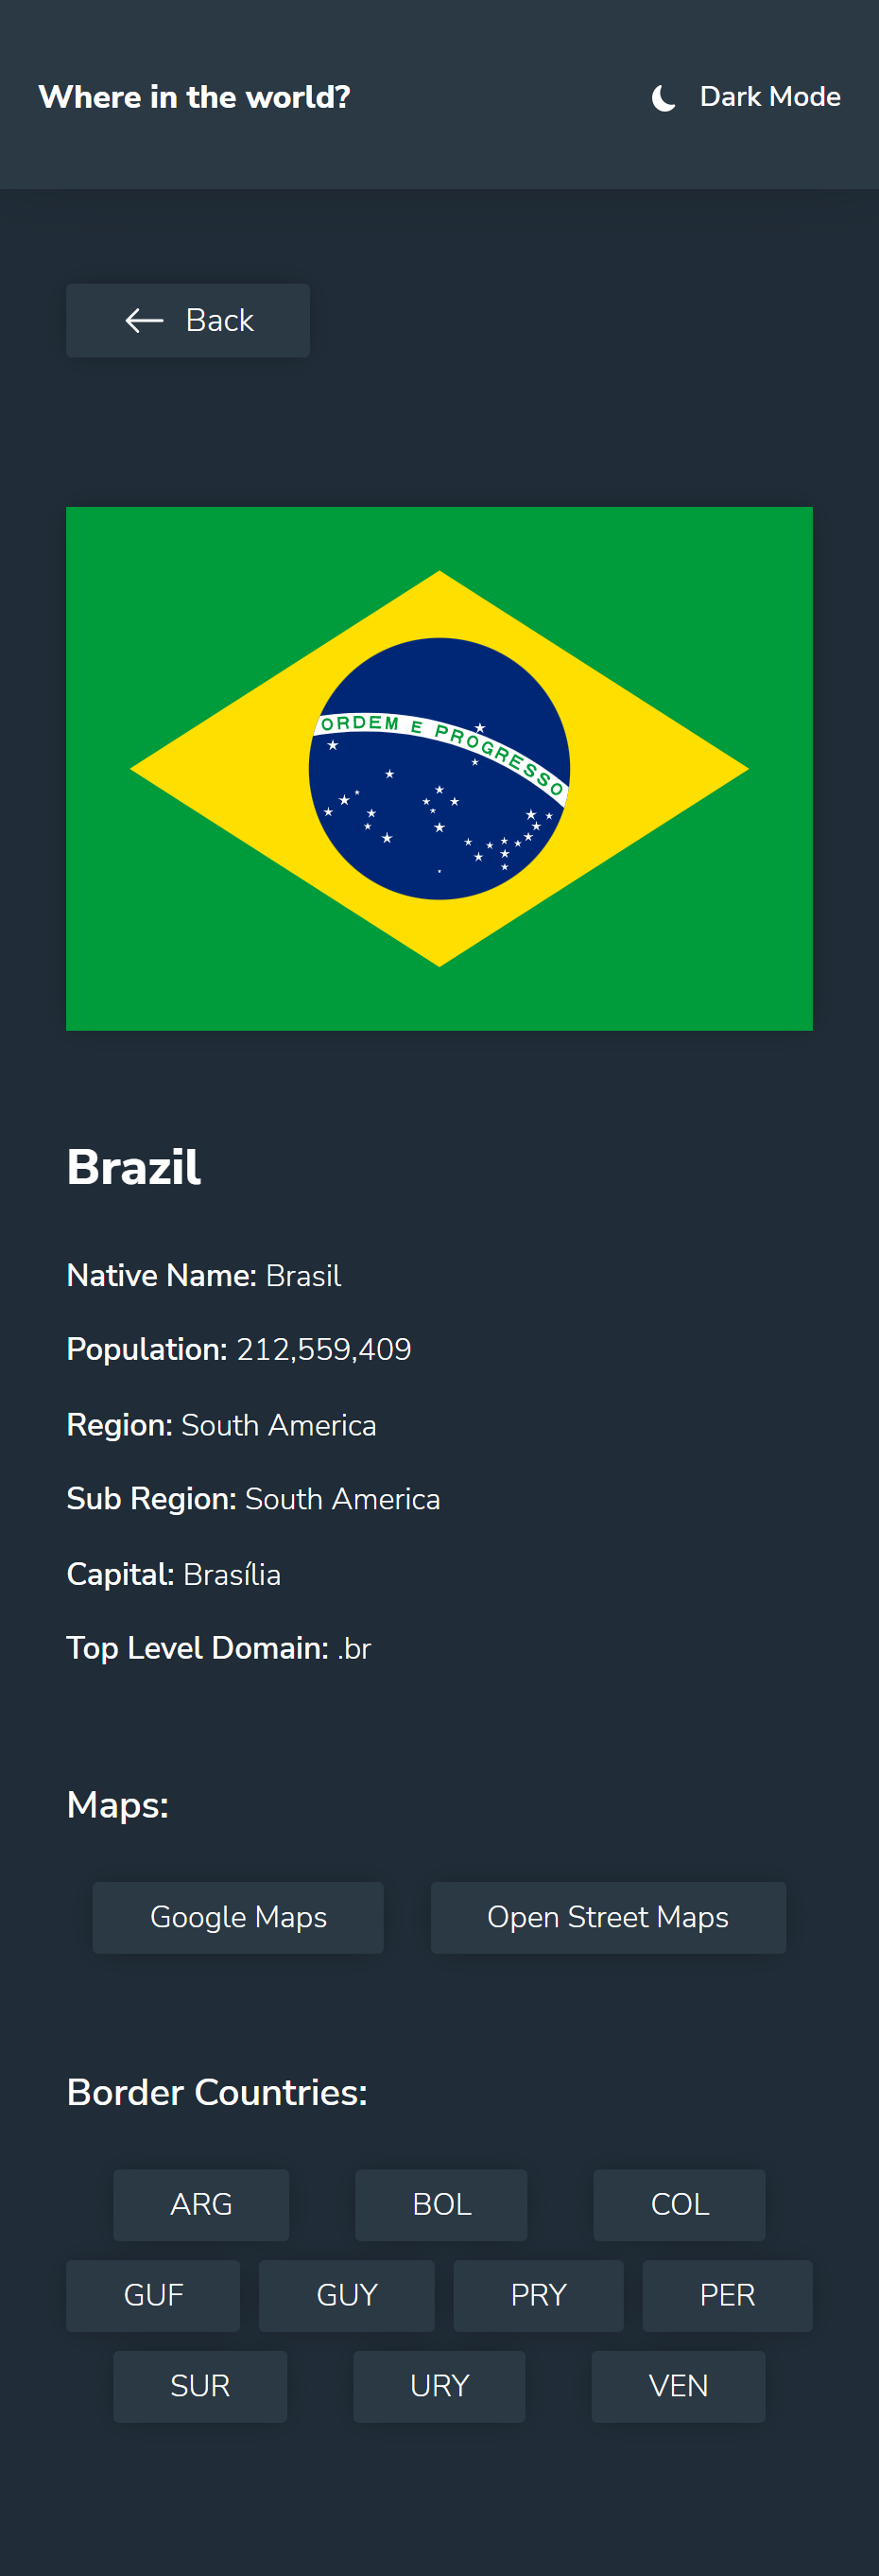879x2576 pixels.
Task: Click the GUY border country button
Action: point(346,2295)
